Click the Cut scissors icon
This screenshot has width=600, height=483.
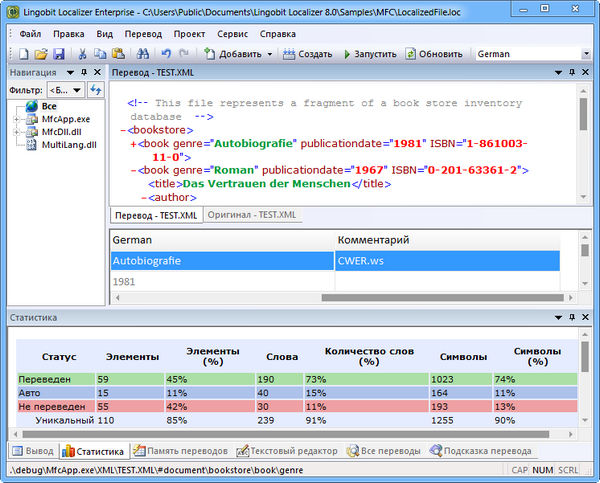pos(82,54)
